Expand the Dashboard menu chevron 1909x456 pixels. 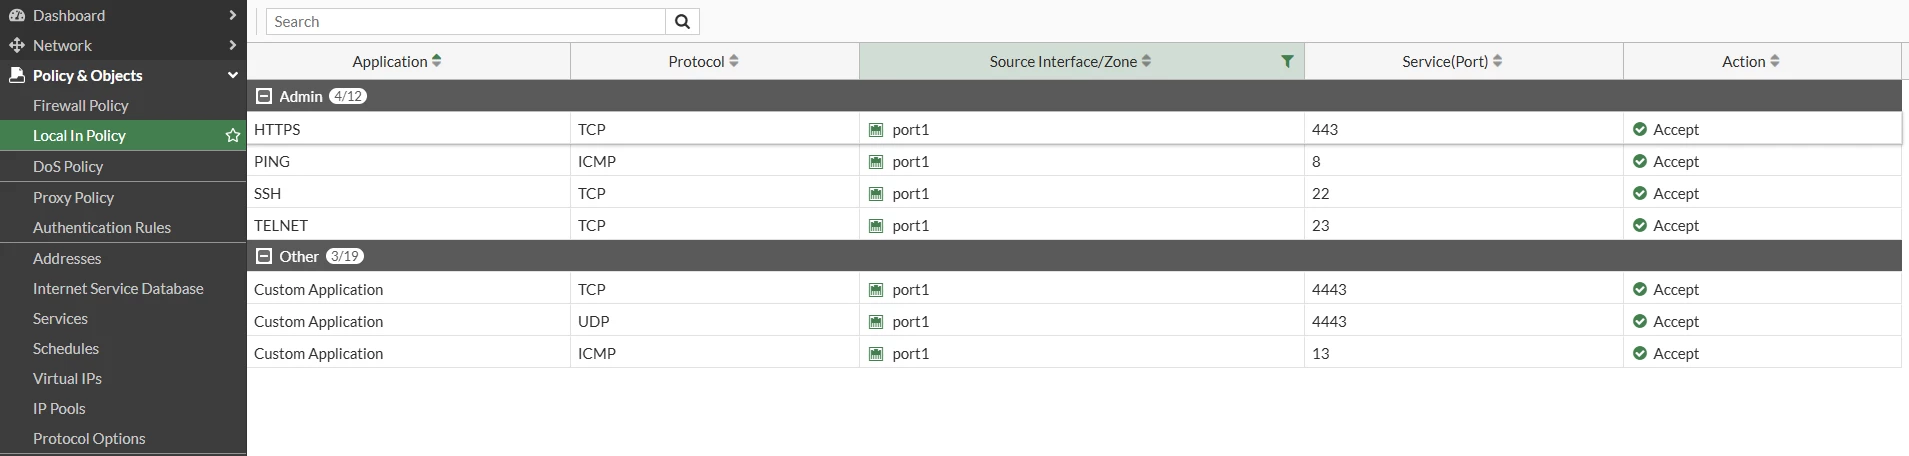[232, 15]
